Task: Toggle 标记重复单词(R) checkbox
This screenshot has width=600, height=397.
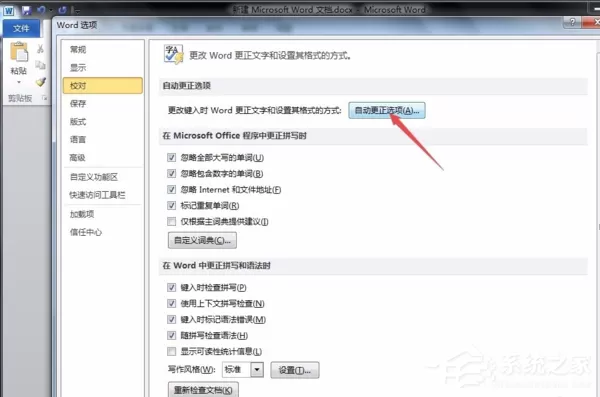Action: [x=171, y=206]
